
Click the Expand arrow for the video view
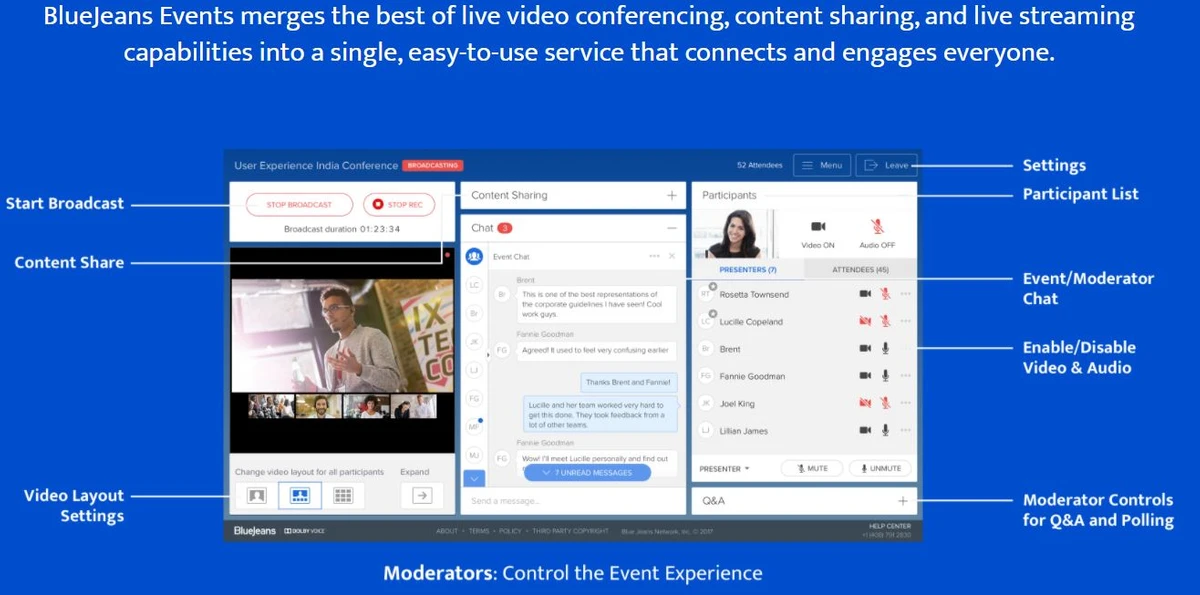click(x=423, y=495)
